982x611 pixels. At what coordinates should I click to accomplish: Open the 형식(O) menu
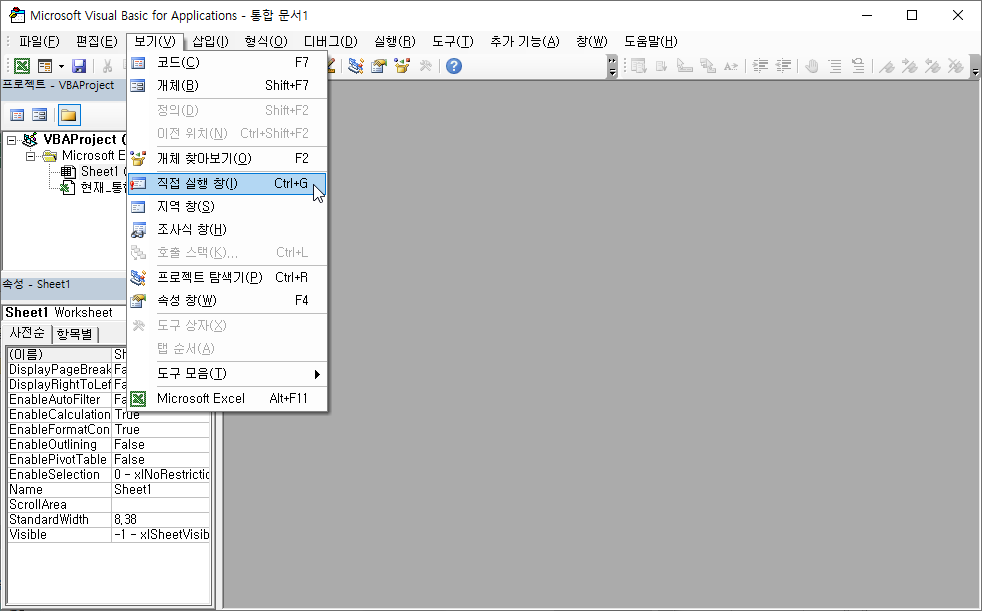tap(266, 41)
